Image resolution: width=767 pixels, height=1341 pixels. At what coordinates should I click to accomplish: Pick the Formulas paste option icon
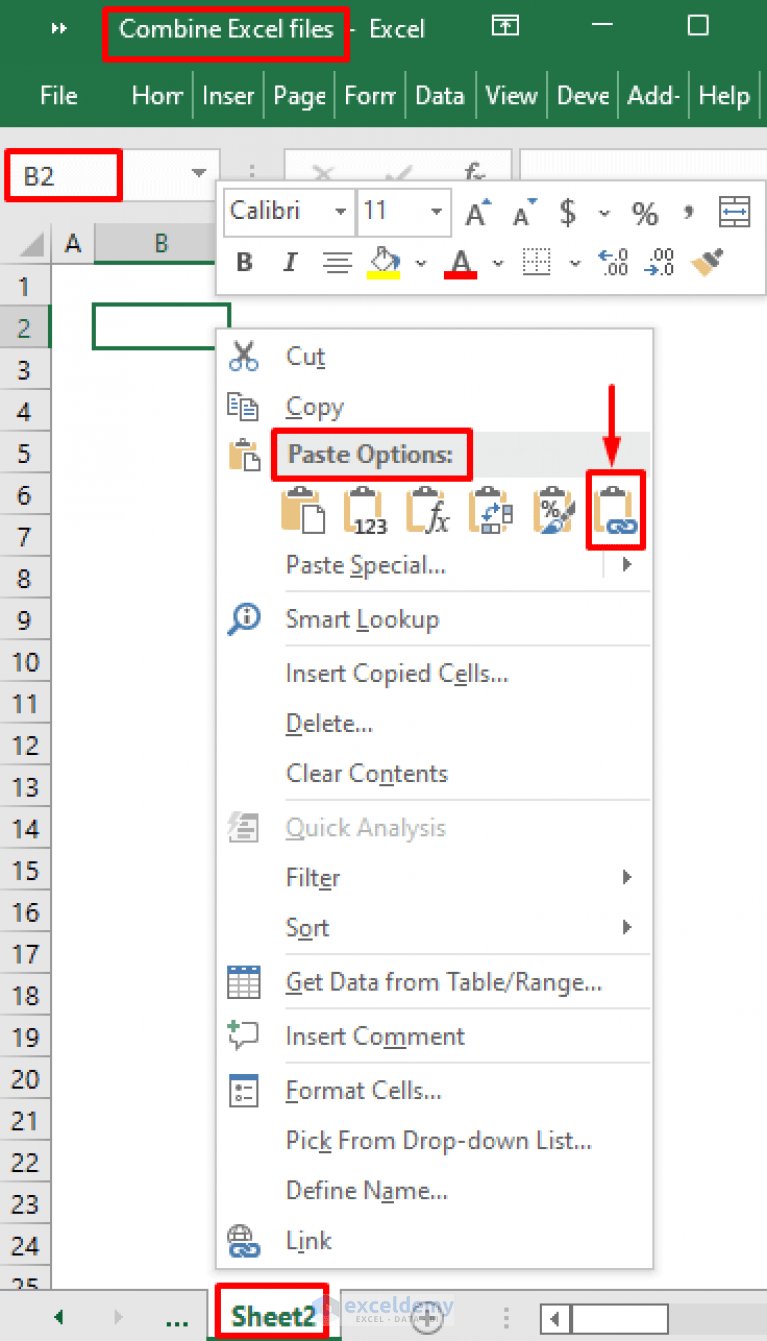click(x=427, y=510)
